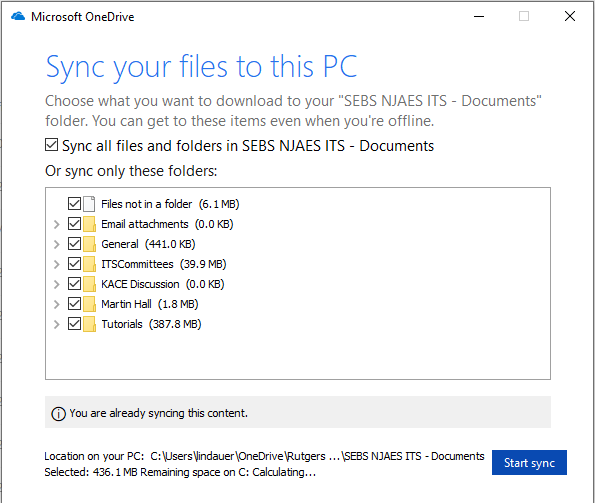Click the KACE Discussion folder icon

(x=89, y=284)
